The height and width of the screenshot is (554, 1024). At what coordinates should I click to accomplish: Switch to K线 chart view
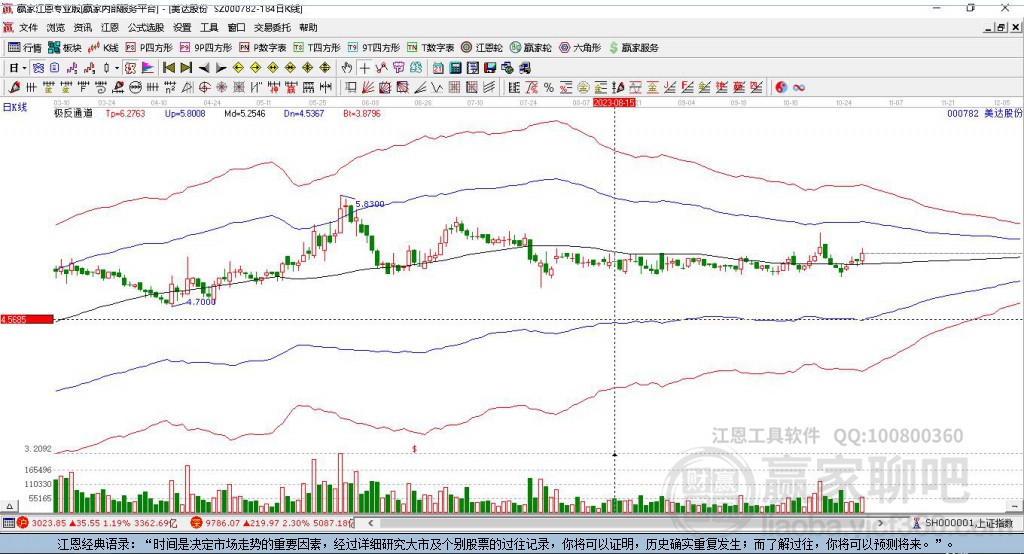point(103,48)
